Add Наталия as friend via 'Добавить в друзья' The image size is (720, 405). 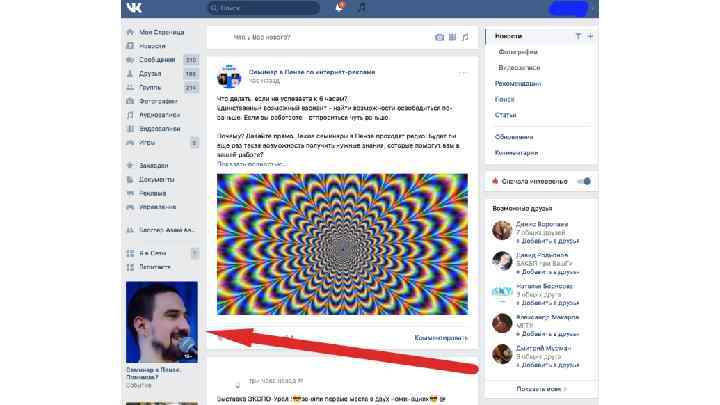[x=548, y=303]
